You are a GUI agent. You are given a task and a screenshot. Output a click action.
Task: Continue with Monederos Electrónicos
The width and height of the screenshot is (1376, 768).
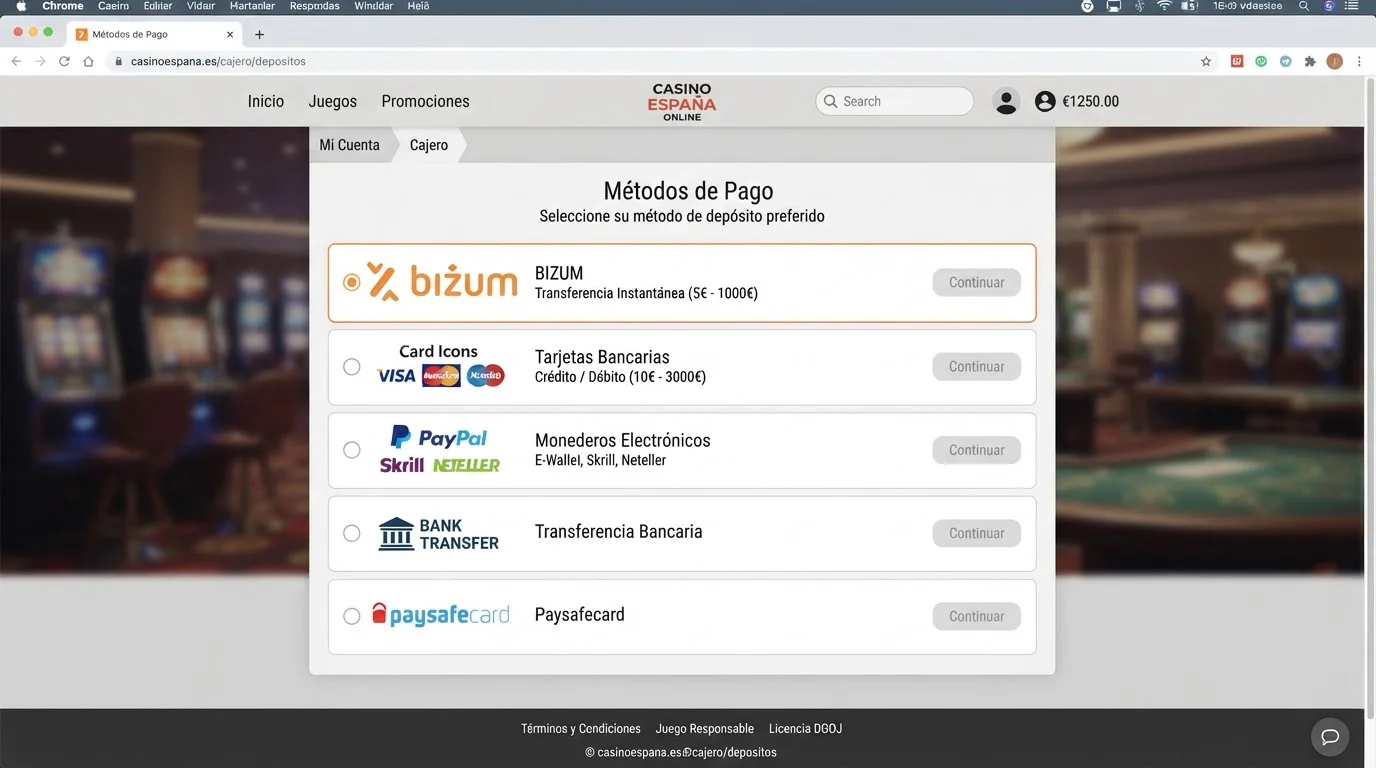pyautogui.click(x=977, y=450)
